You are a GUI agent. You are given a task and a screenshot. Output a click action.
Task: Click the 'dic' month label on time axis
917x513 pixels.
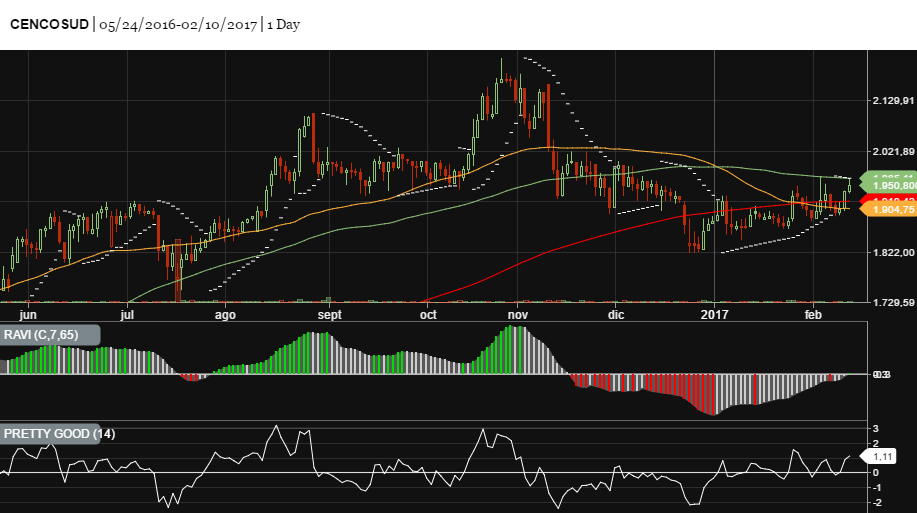tap(616, 315)
